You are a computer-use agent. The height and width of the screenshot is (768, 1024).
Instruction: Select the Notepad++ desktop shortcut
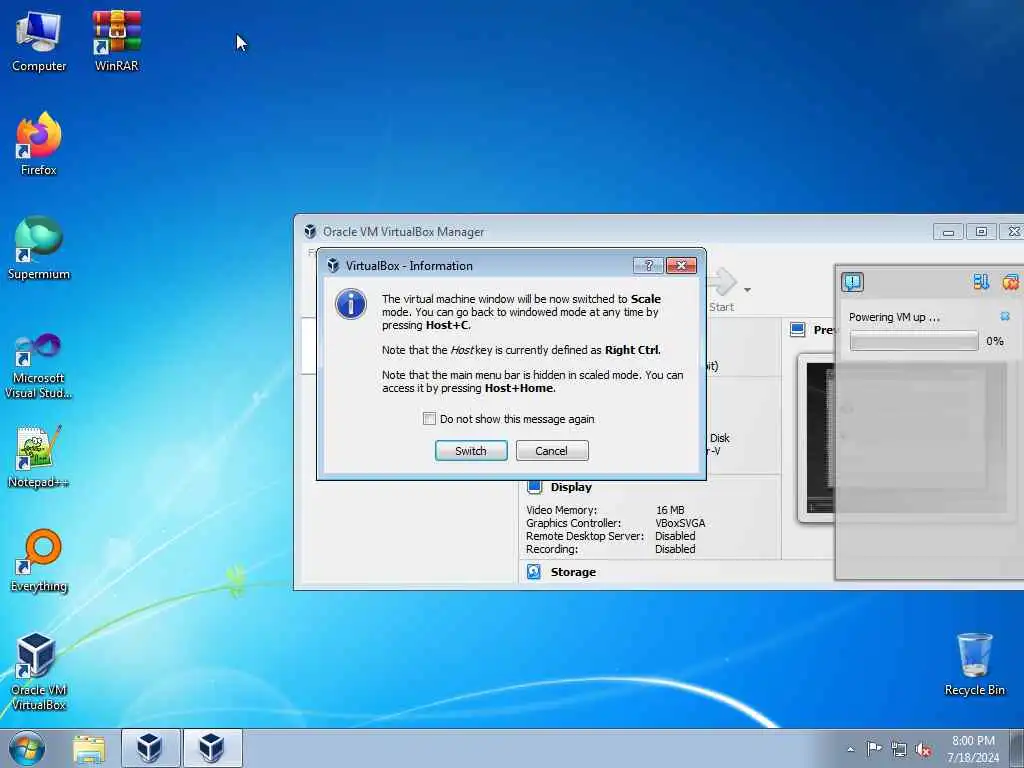coord(39,457)
